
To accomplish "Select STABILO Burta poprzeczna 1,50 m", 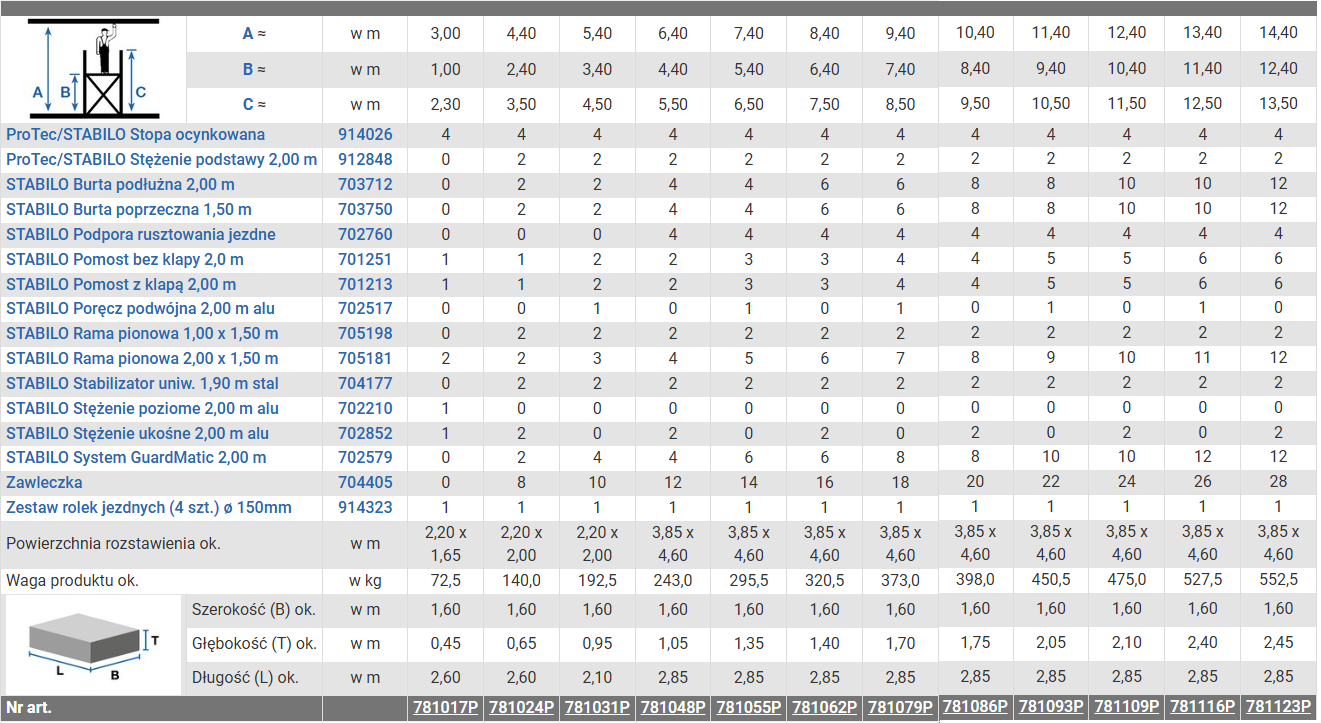I will click(129, 210).
